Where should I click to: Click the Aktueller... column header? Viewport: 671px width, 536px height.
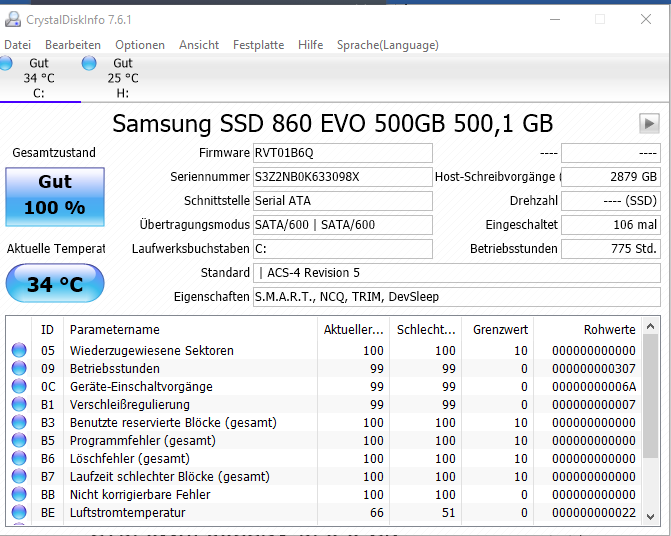click(x=353, y=329)
